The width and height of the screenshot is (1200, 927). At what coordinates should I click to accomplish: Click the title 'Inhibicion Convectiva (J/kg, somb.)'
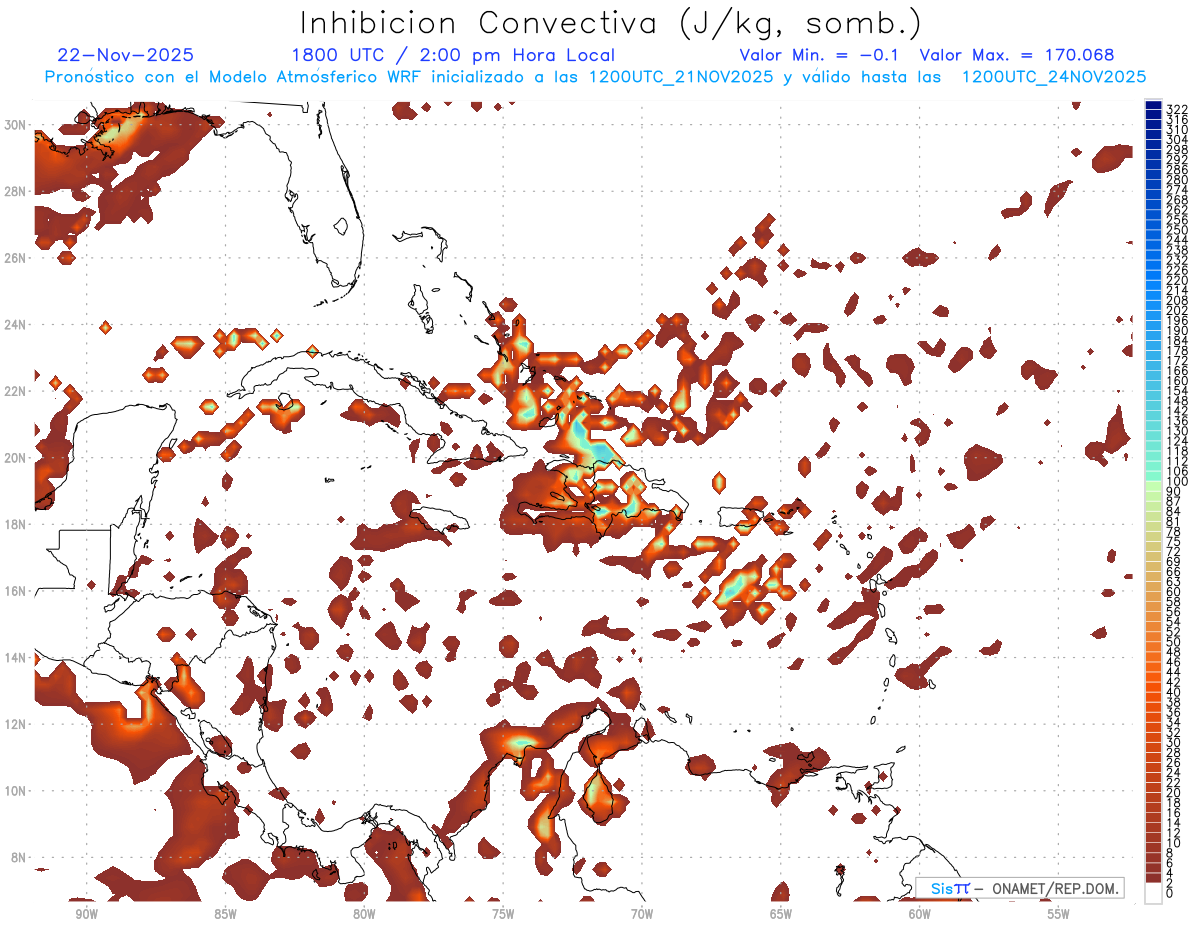(610, 22)
